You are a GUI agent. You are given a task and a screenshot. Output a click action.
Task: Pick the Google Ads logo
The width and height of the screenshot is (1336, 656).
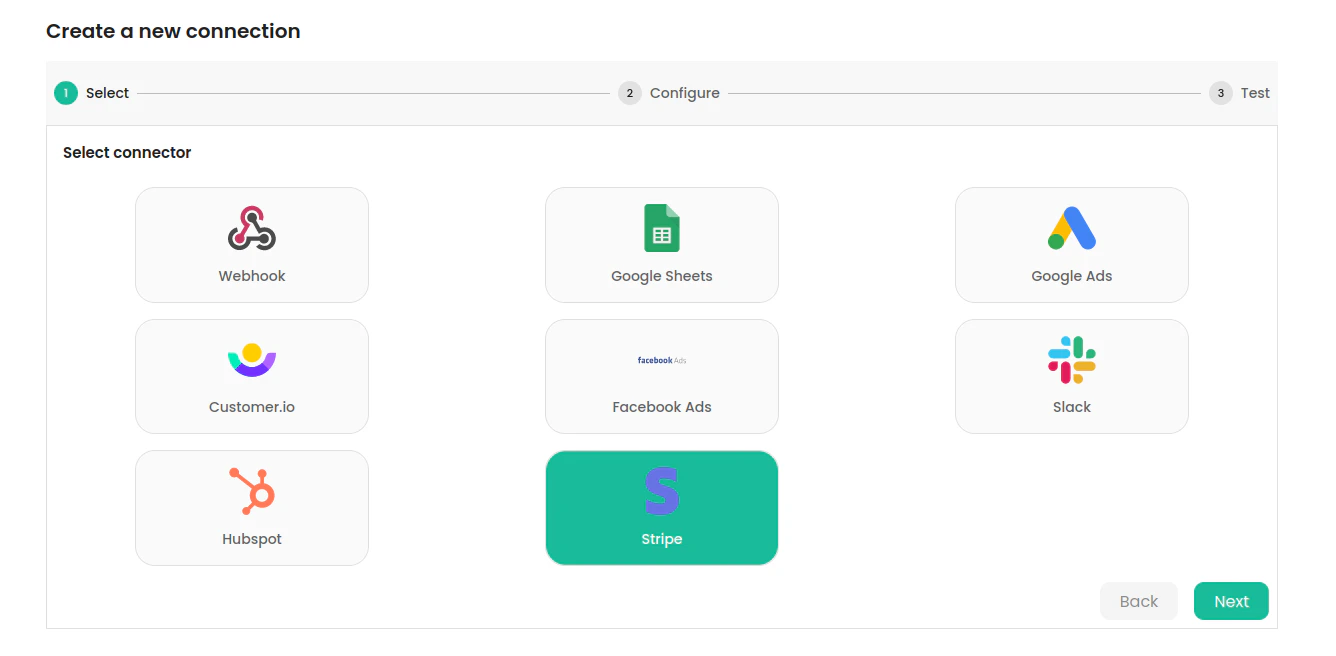tap(1072, 228)
